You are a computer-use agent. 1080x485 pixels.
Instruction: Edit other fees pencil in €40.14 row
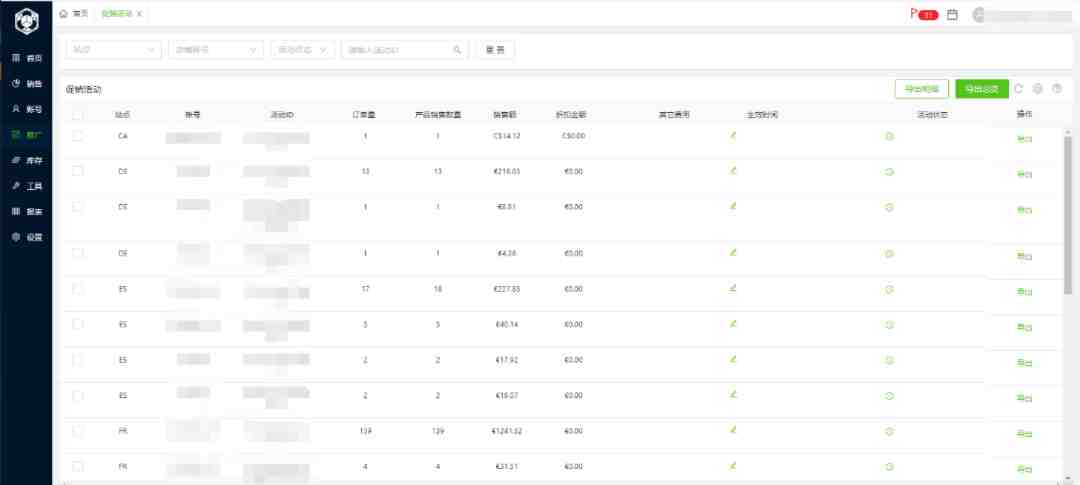tap(733, 323)
